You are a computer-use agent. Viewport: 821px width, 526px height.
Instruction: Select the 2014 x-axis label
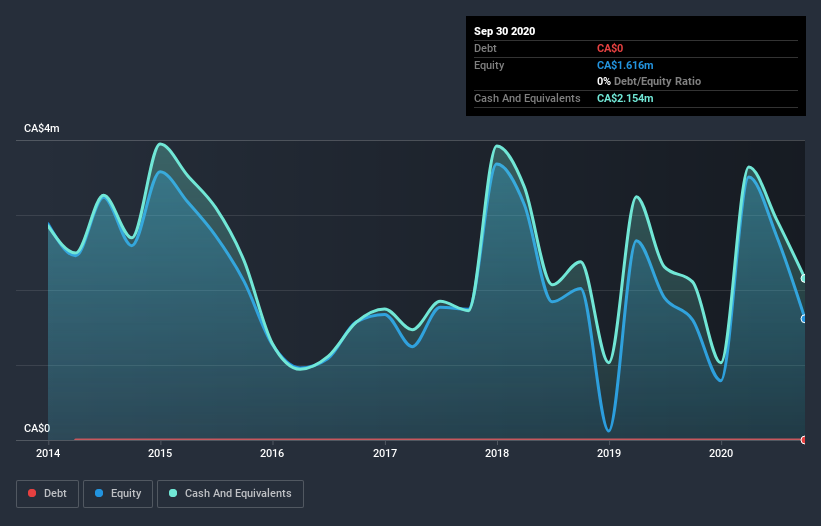pos(48,453)
